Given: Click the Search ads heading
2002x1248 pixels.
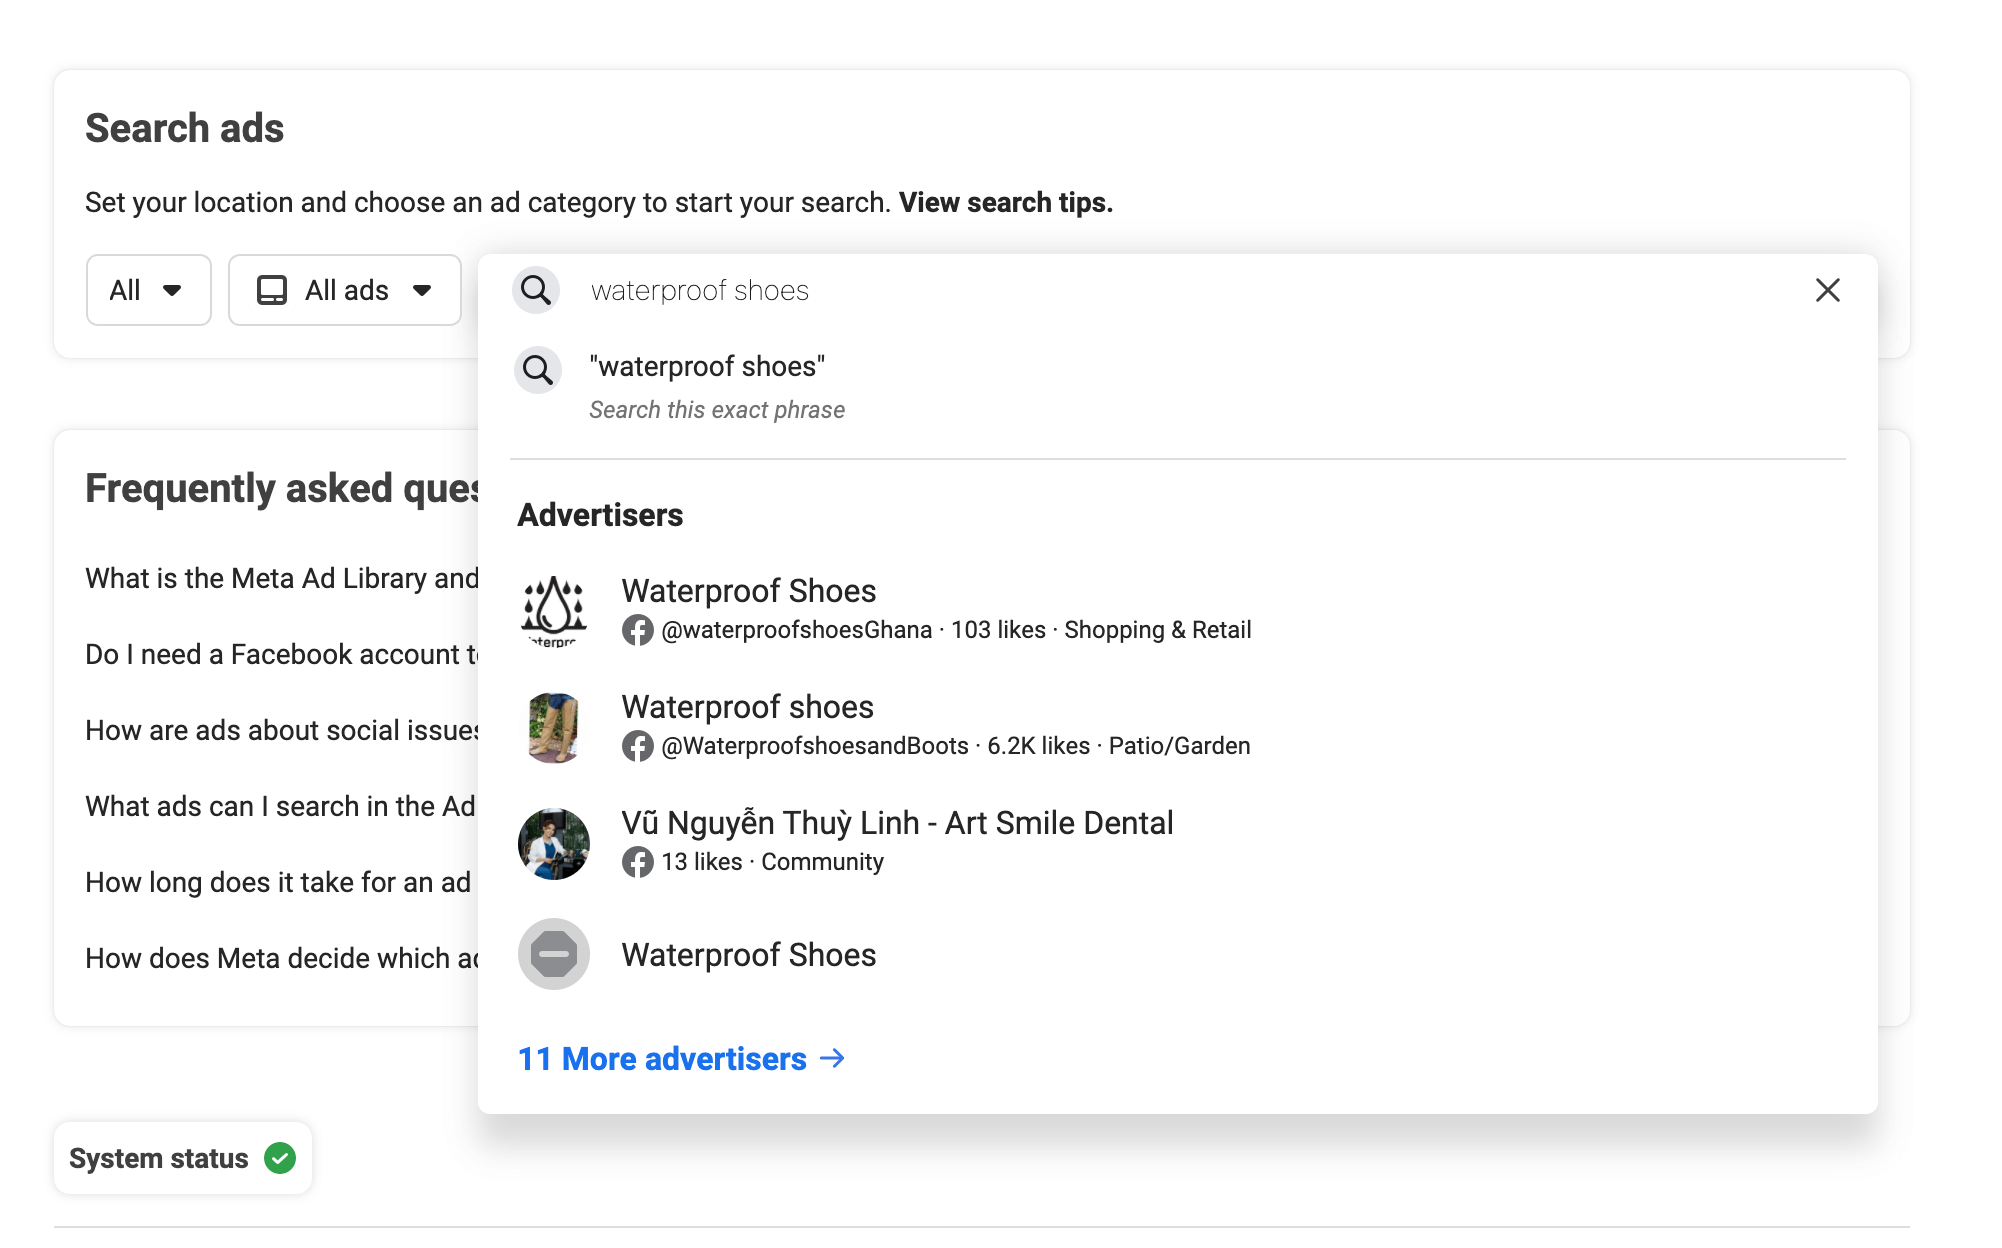Looking at the screenshot, I should point(185,128).
